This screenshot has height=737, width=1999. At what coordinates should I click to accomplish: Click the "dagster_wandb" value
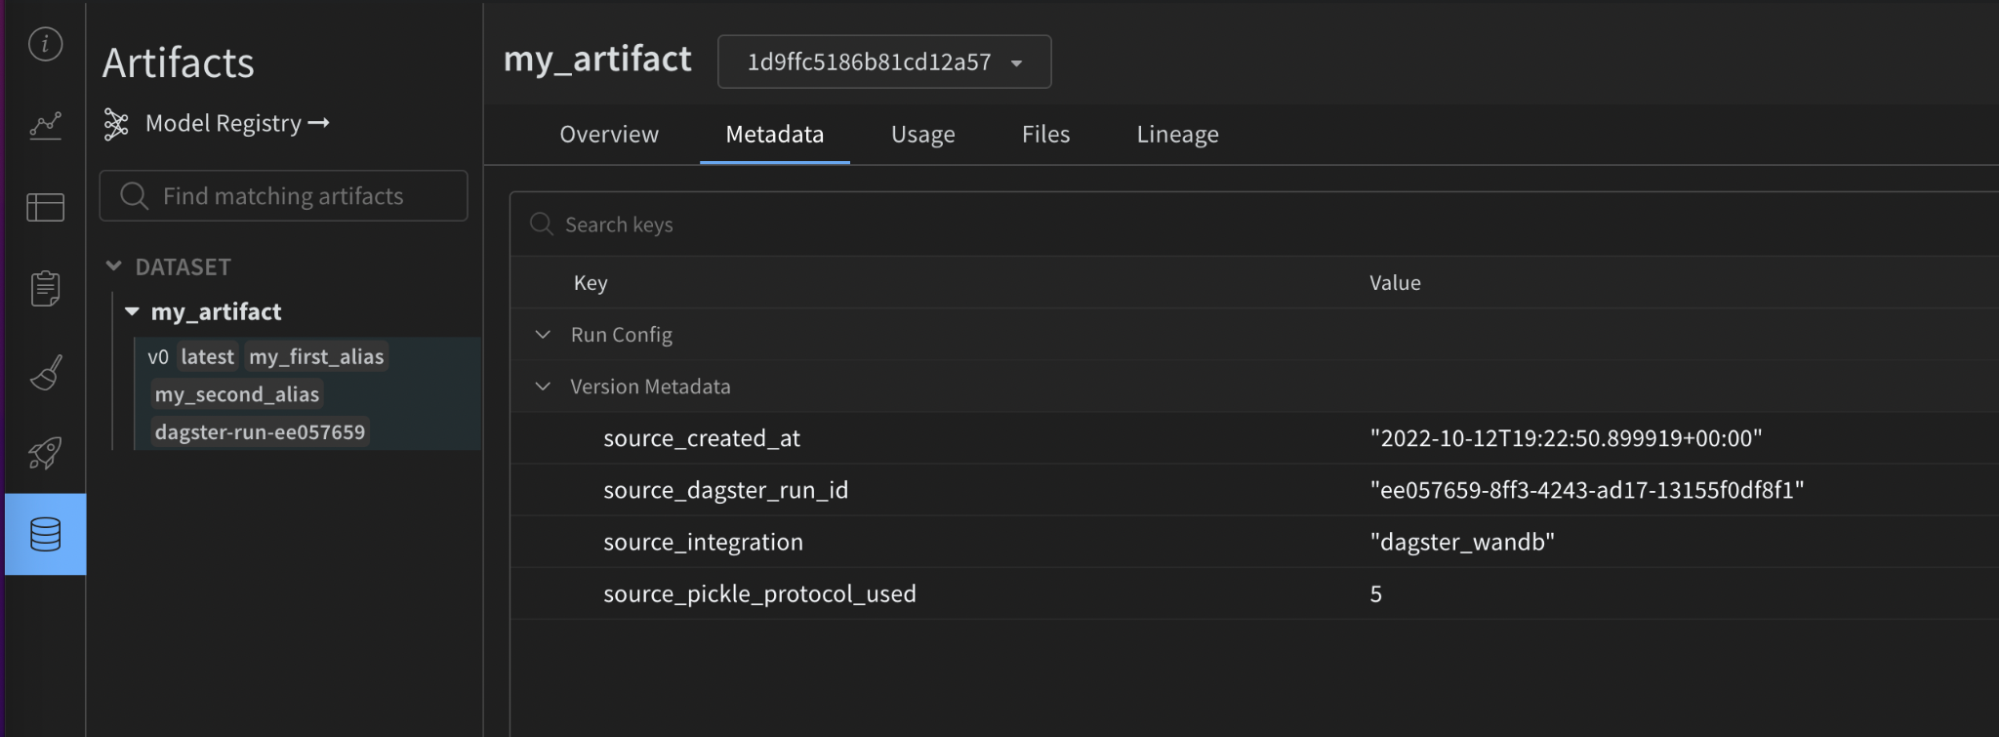[1462, 542]
